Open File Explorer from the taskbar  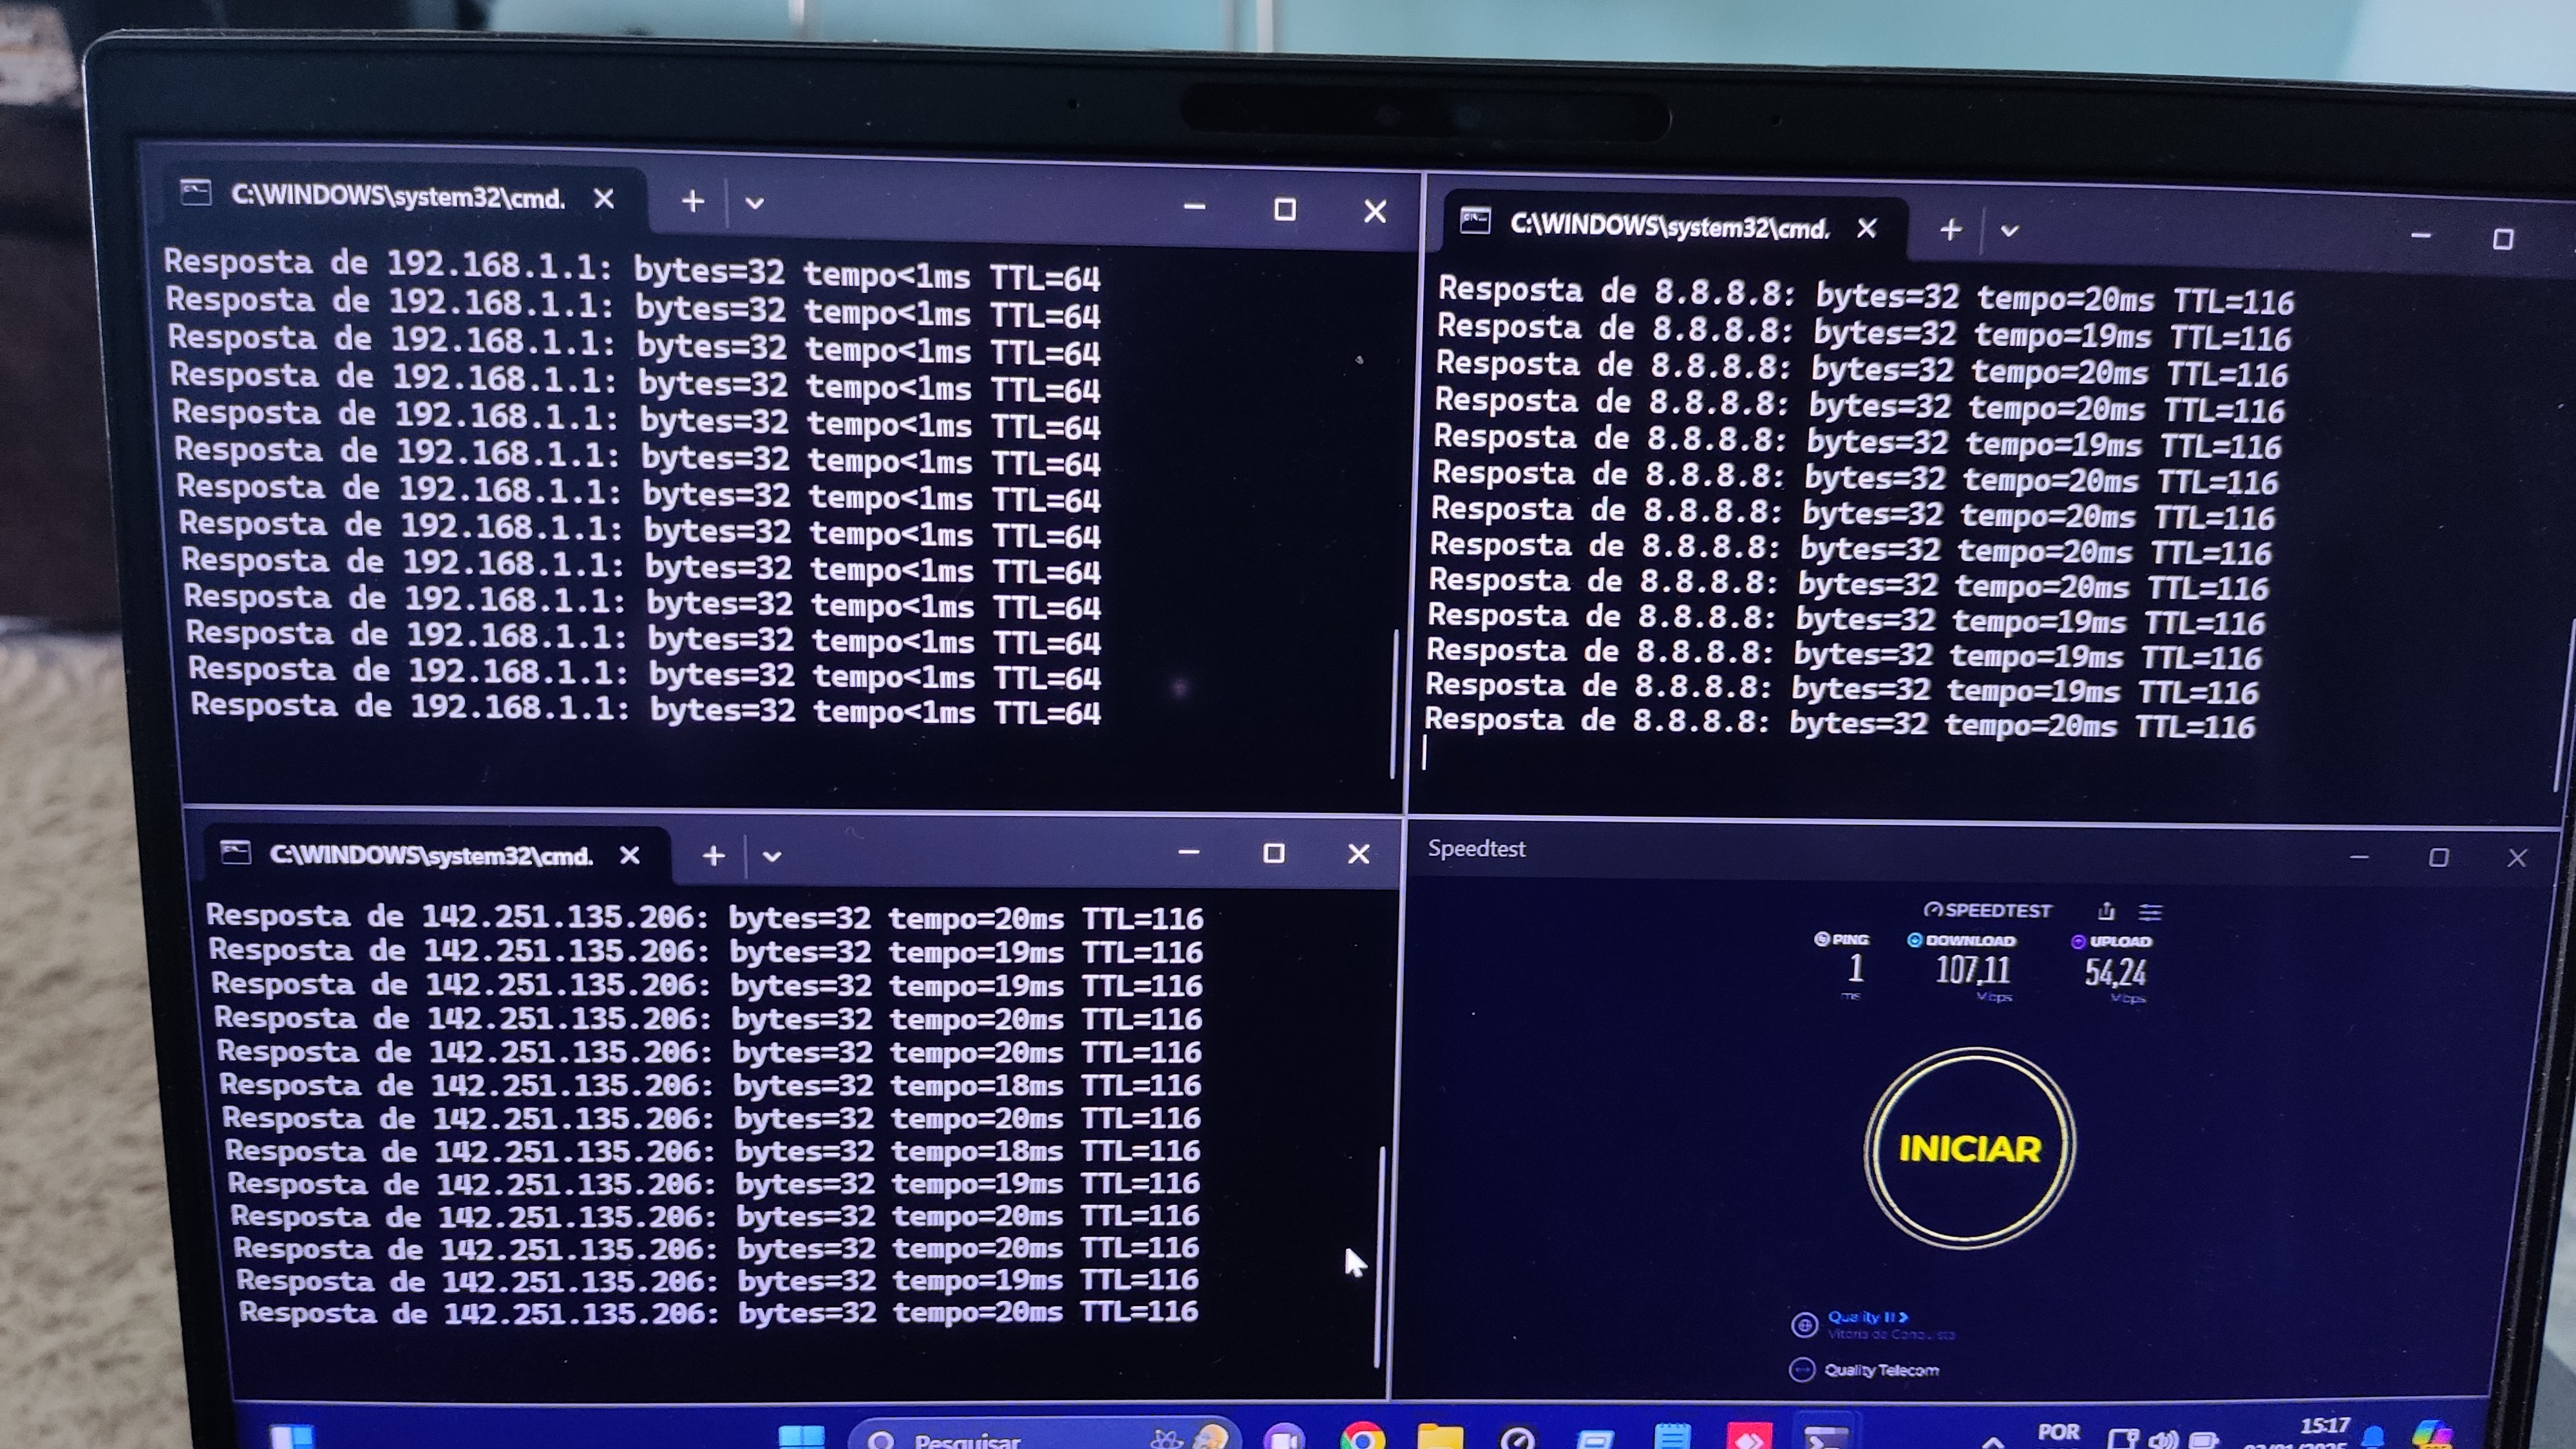tap(1440, 1438)
